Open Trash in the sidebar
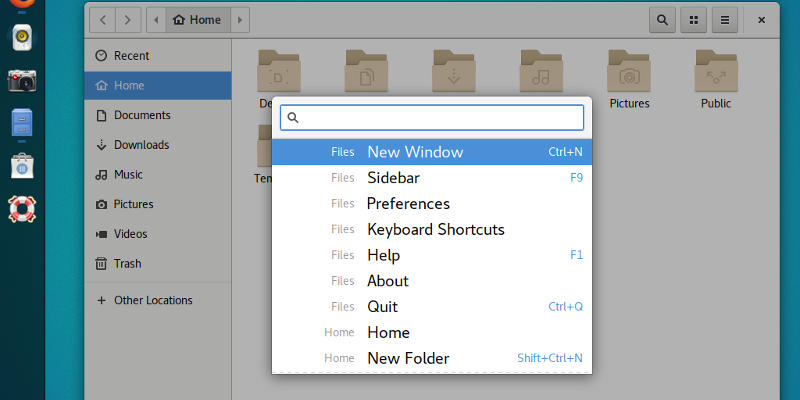Viewport: 800px width, 400px height. coord(127,264)
